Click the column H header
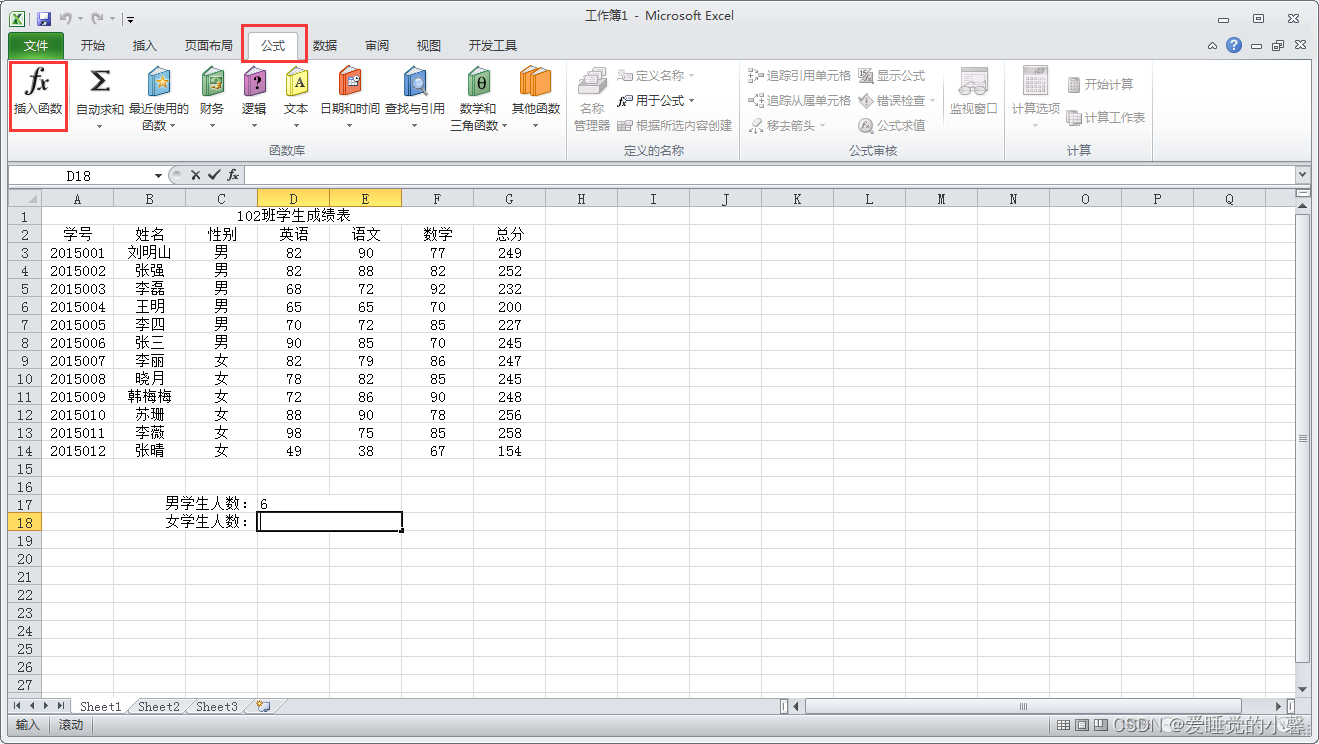Screen dimensions: 1319x744 point(581,199)
